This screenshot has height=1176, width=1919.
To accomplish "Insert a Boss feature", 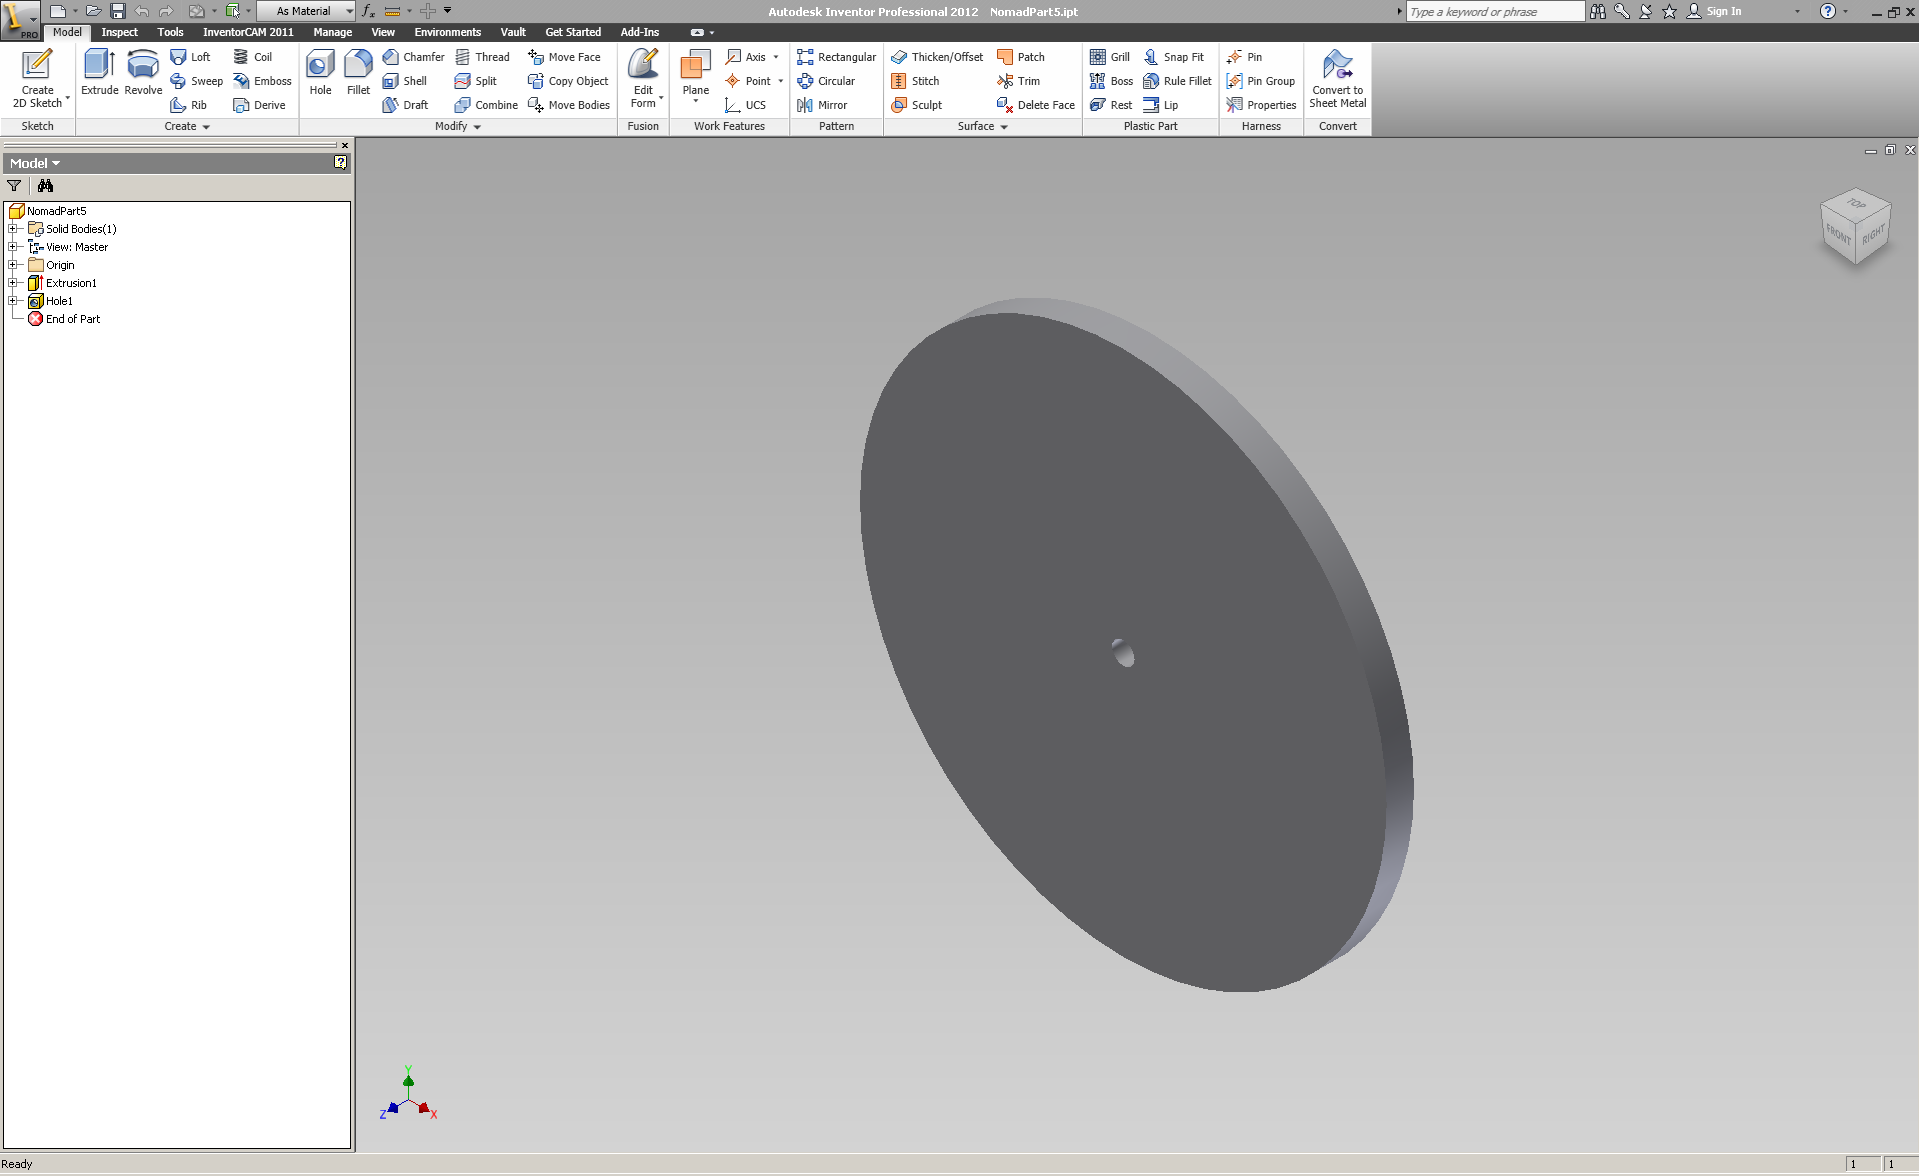I will pos(1112,81).
